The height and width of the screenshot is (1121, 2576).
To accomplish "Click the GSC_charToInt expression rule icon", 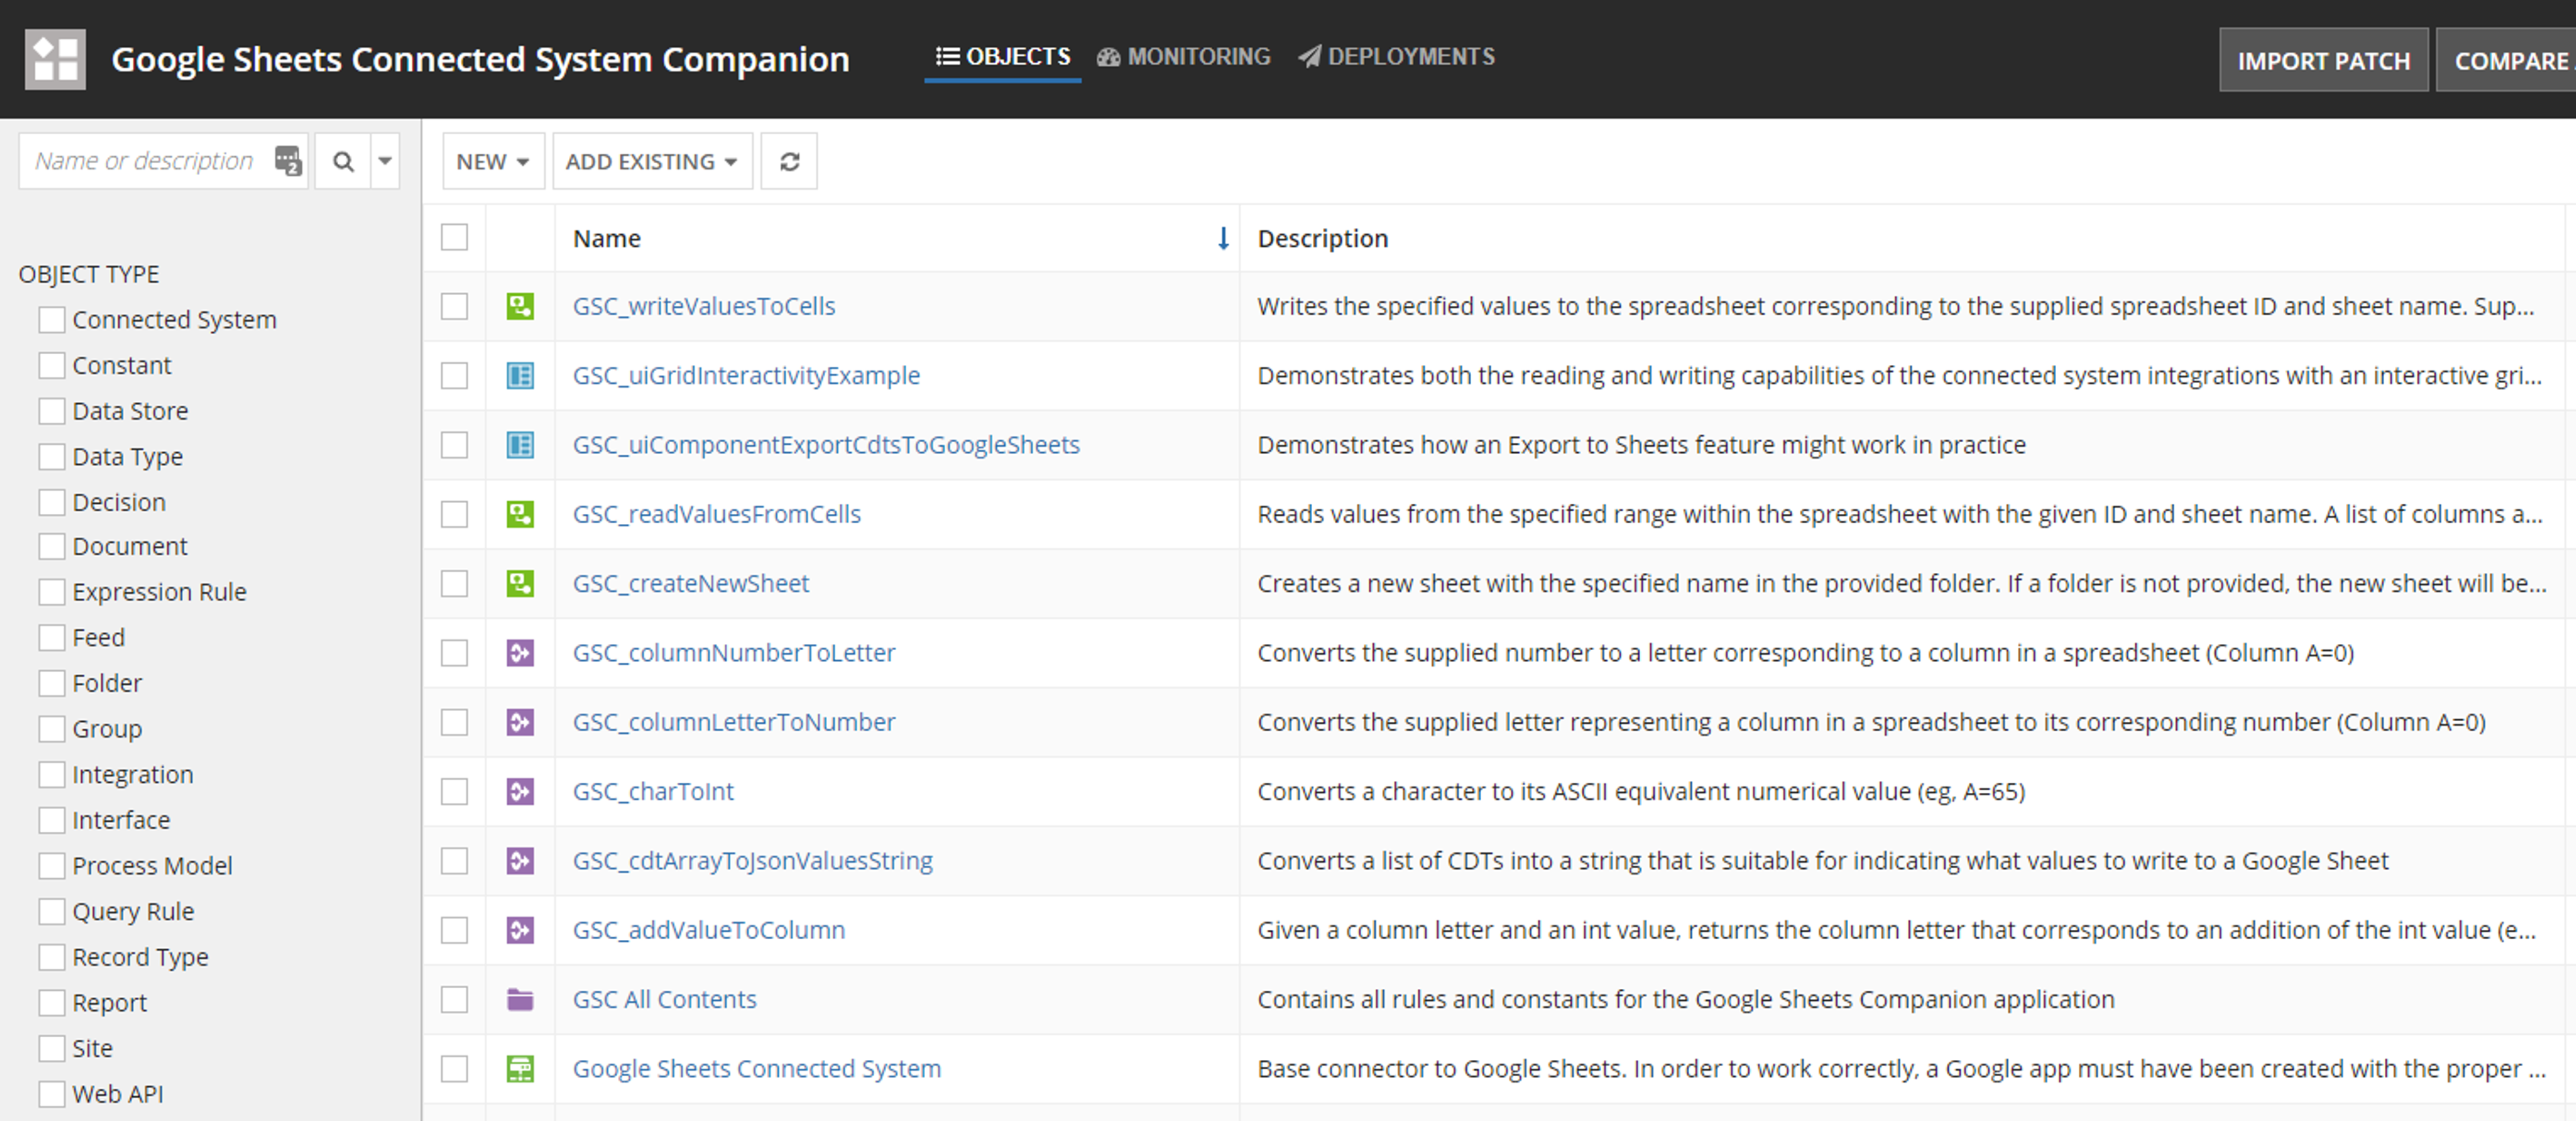I will click(x=520, y=791).
